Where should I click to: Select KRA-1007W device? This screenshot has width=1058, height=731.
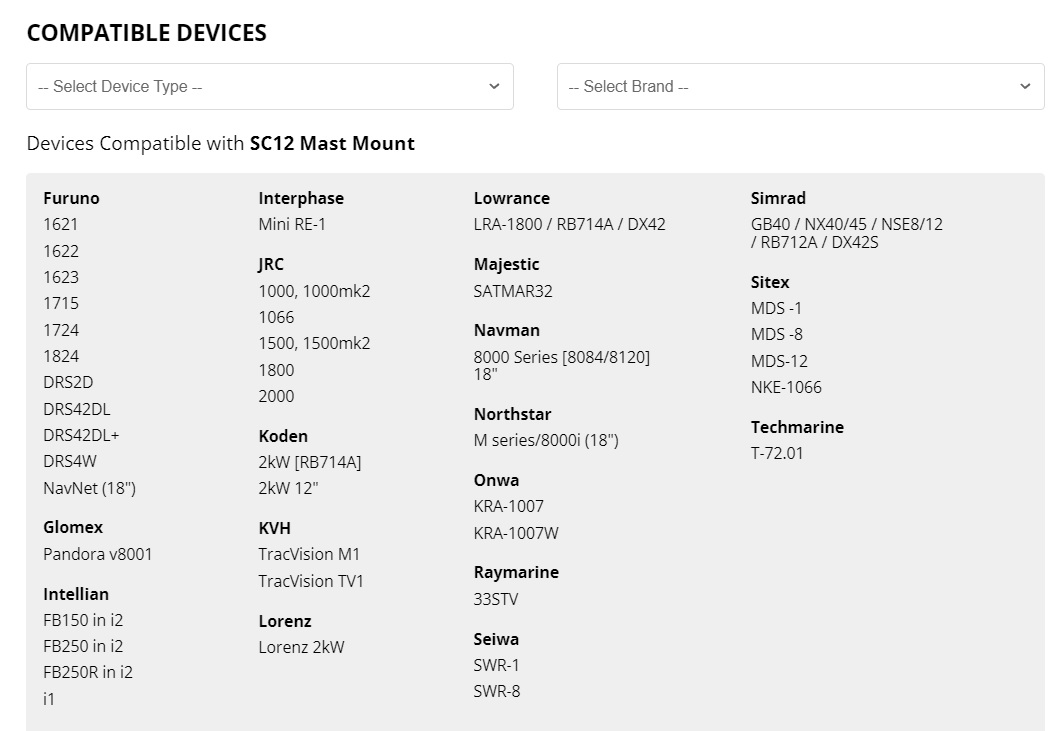[x=516, y=533]
